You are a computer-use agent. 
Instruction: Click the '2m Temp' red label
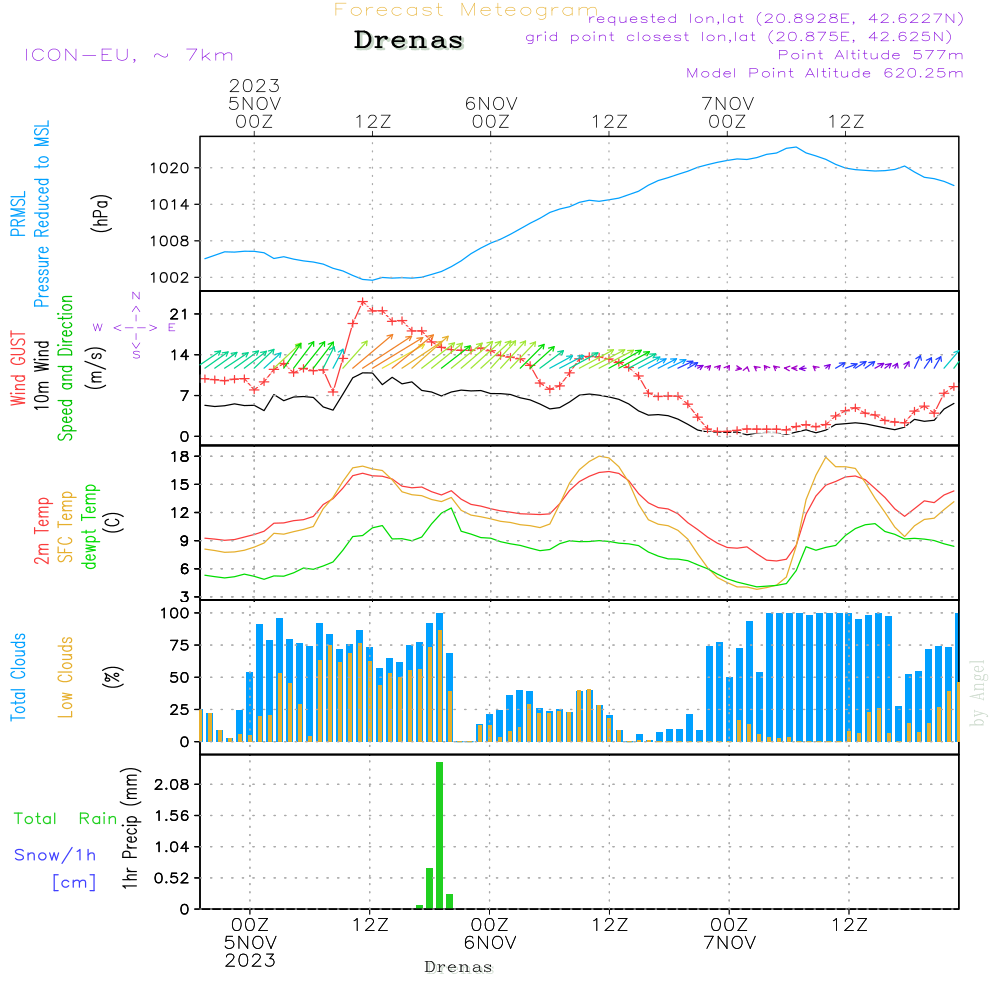click(x=41, y=531)
